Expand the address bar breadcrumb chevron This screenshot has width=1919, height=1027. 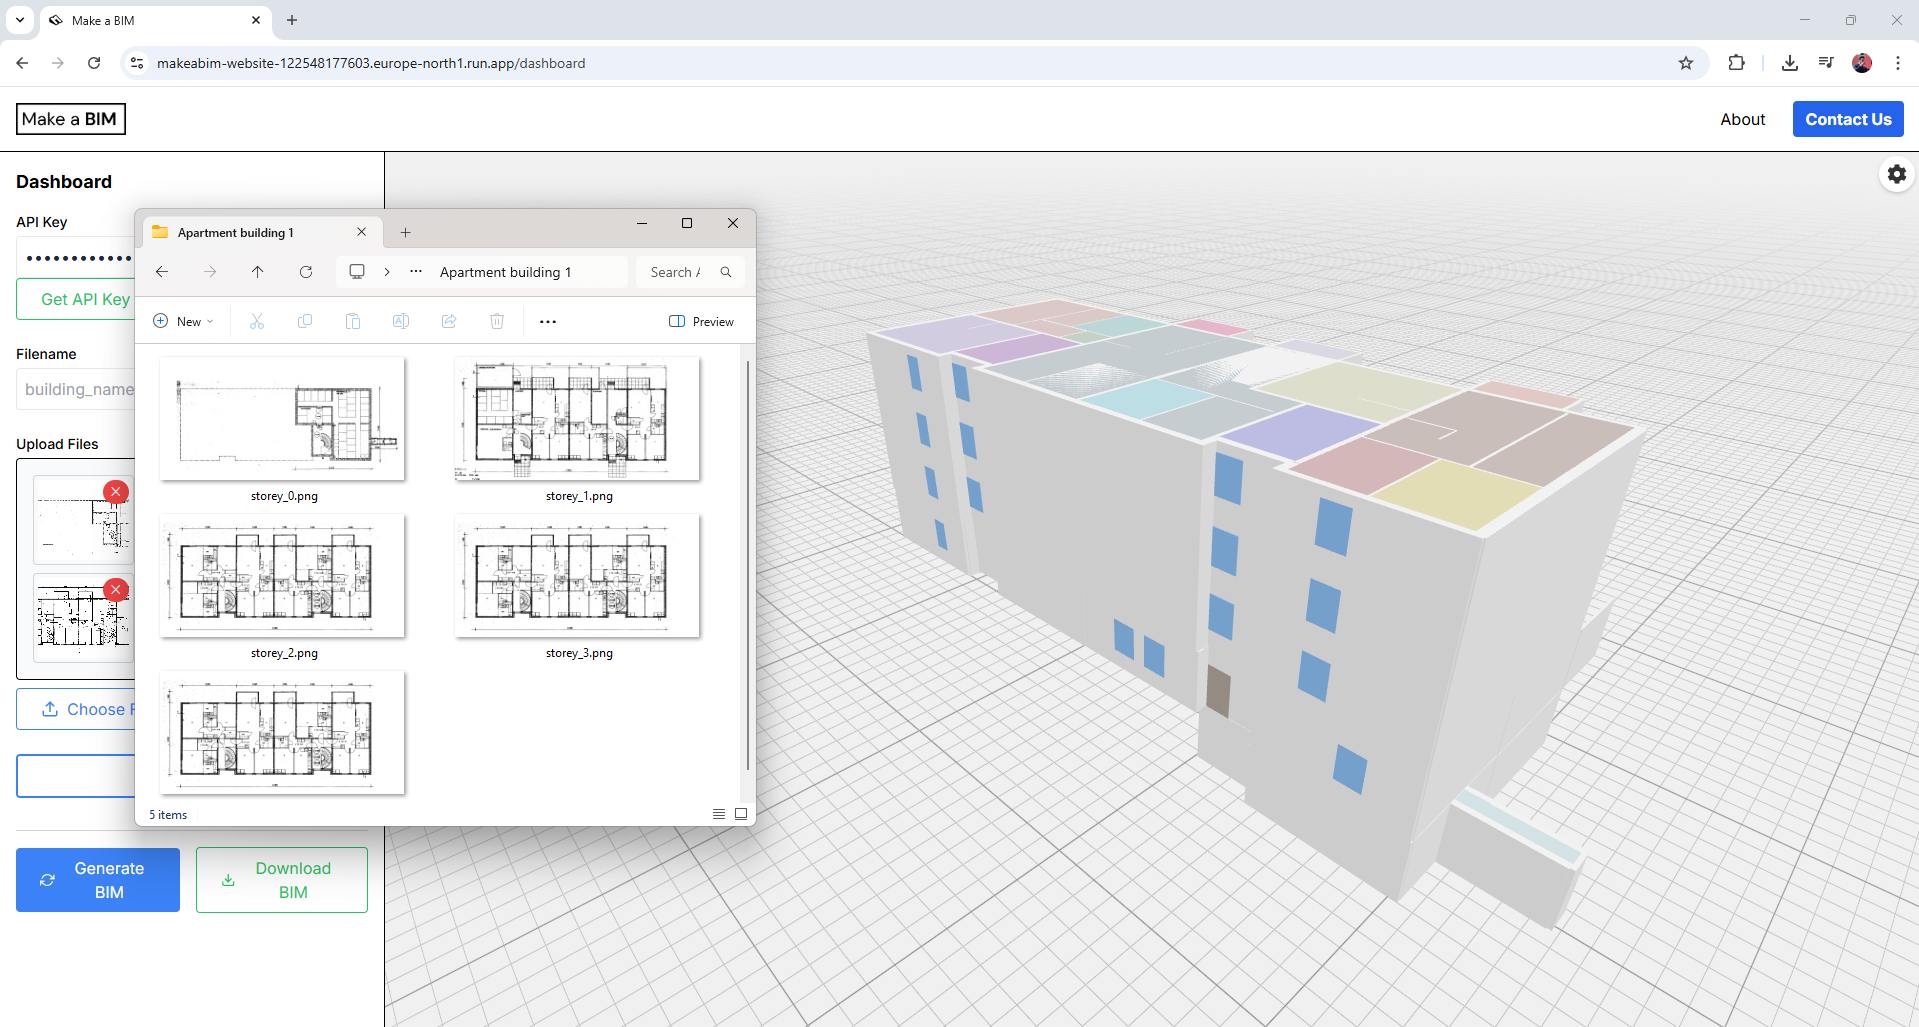(x=387, y=271)
